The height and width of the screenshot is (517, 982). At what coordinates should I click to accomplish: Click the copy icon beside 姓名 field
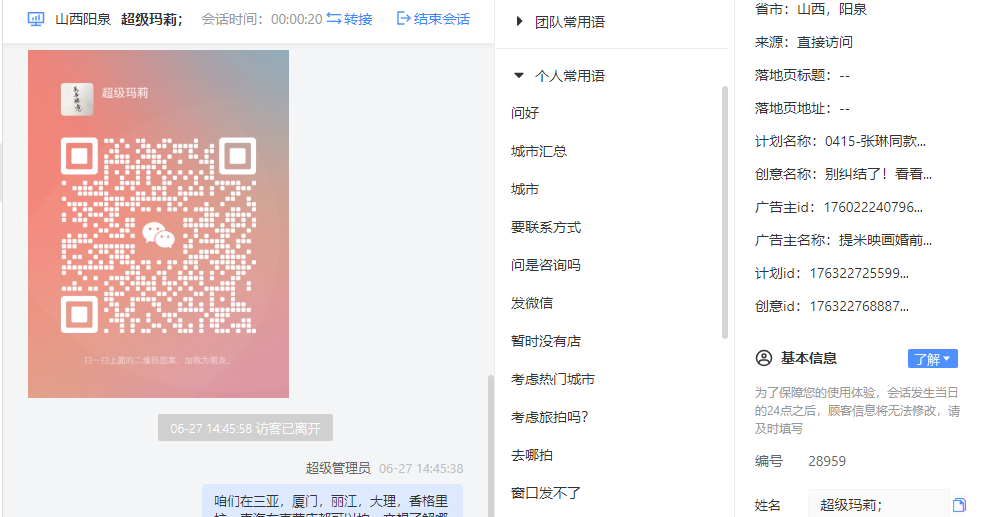pyautogui.click(x=959, y=505)
